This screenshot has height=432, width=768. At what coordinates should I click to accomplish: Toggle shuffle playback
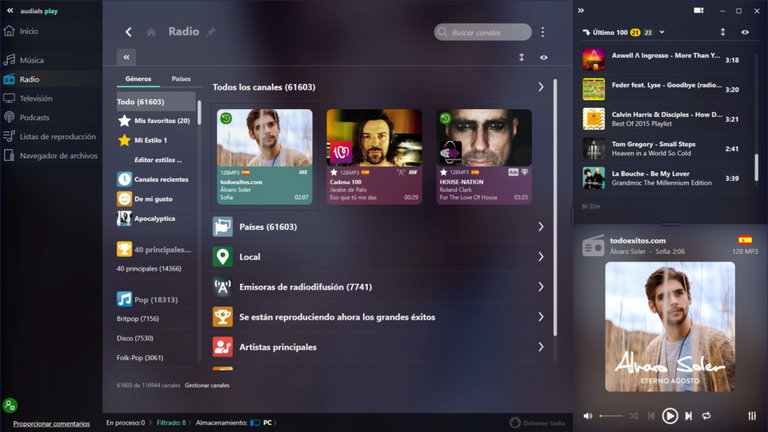pyautogui.click(x=634, y=416)
